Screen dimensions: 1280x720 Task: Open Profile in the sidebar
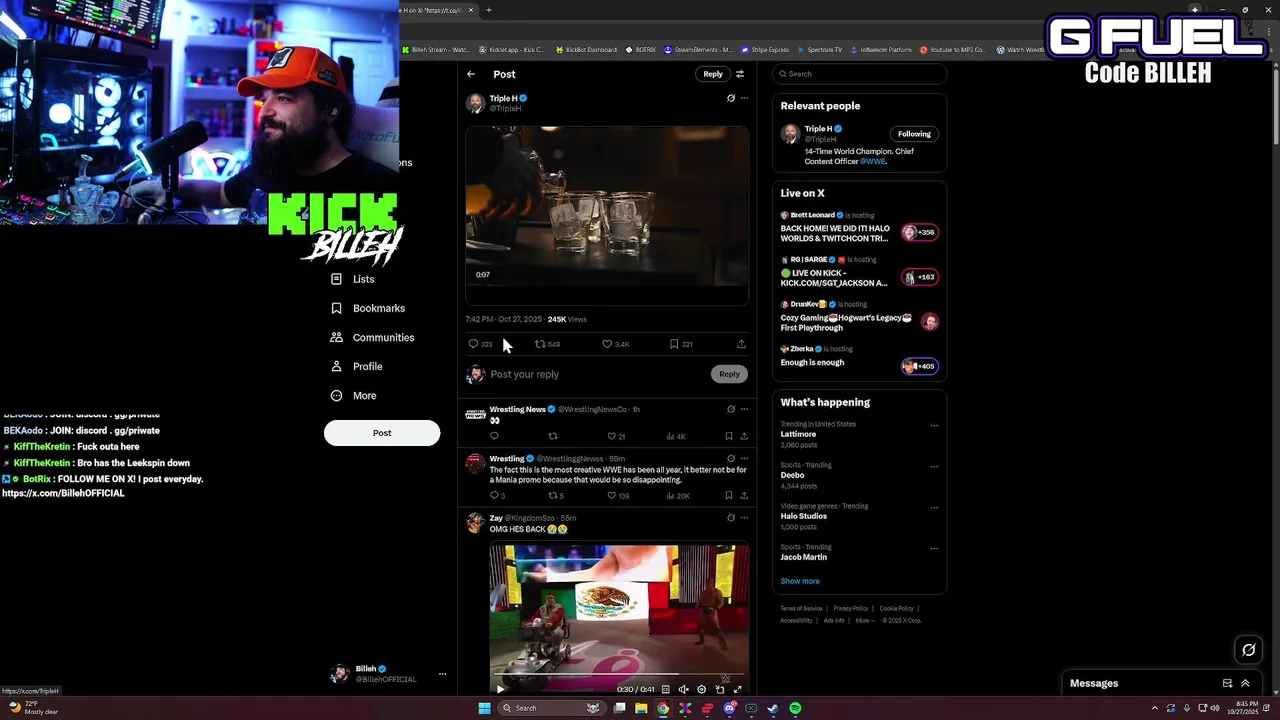(356, 366)
